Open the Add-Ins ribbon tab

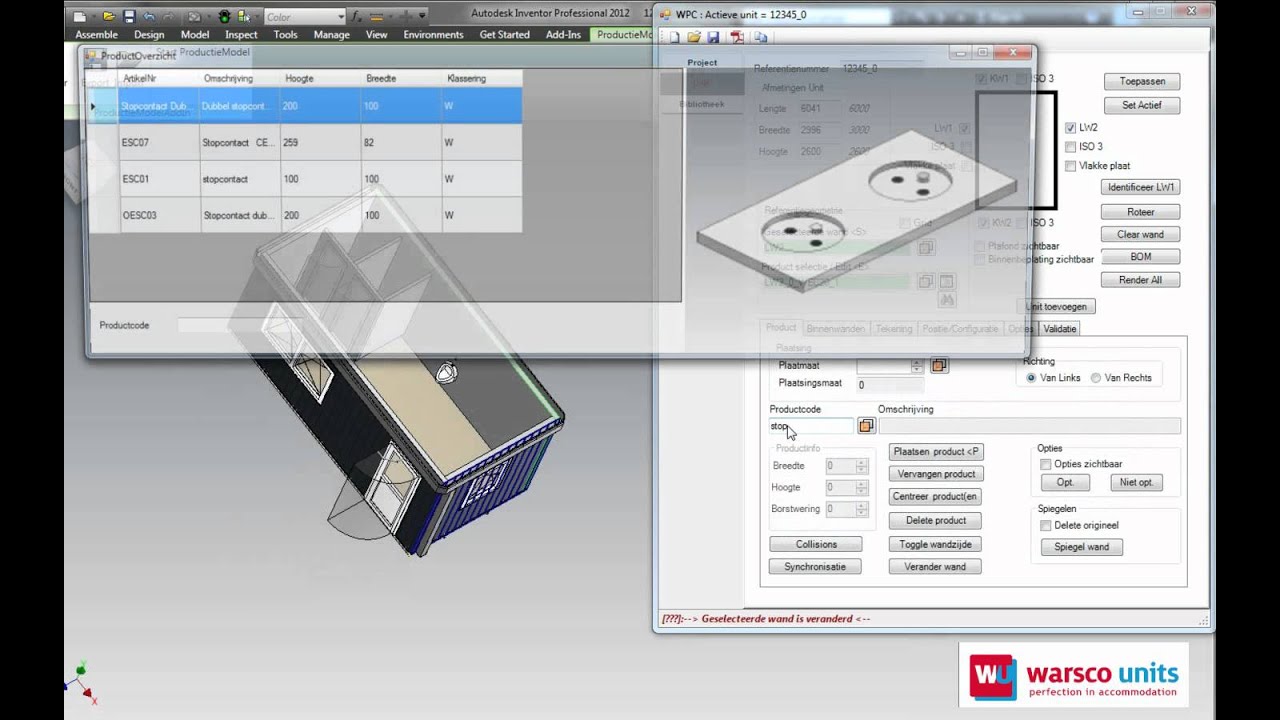click(x=563, y=34)
